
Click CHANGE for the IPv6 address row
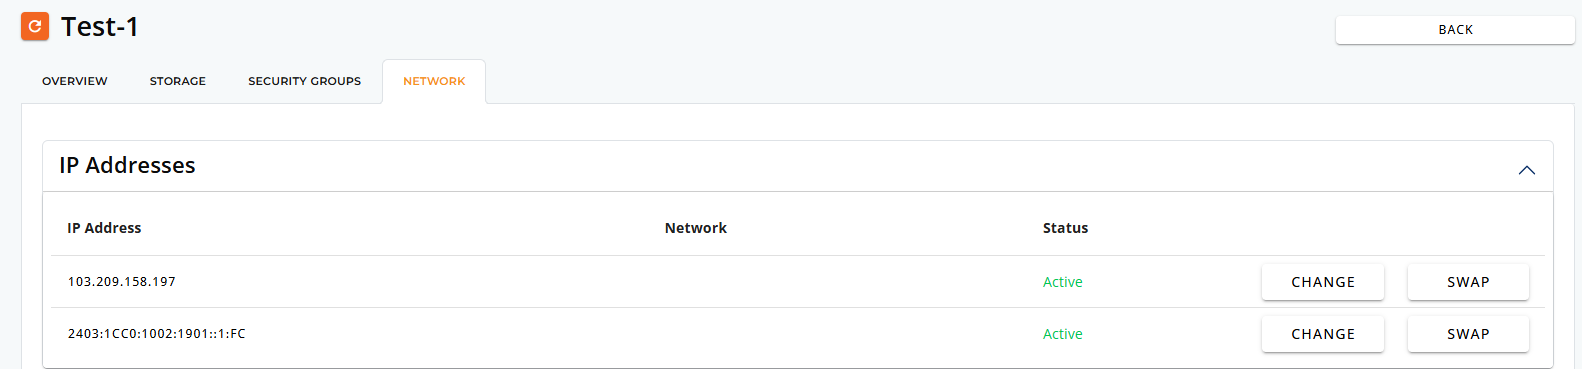coord(1323,334)
